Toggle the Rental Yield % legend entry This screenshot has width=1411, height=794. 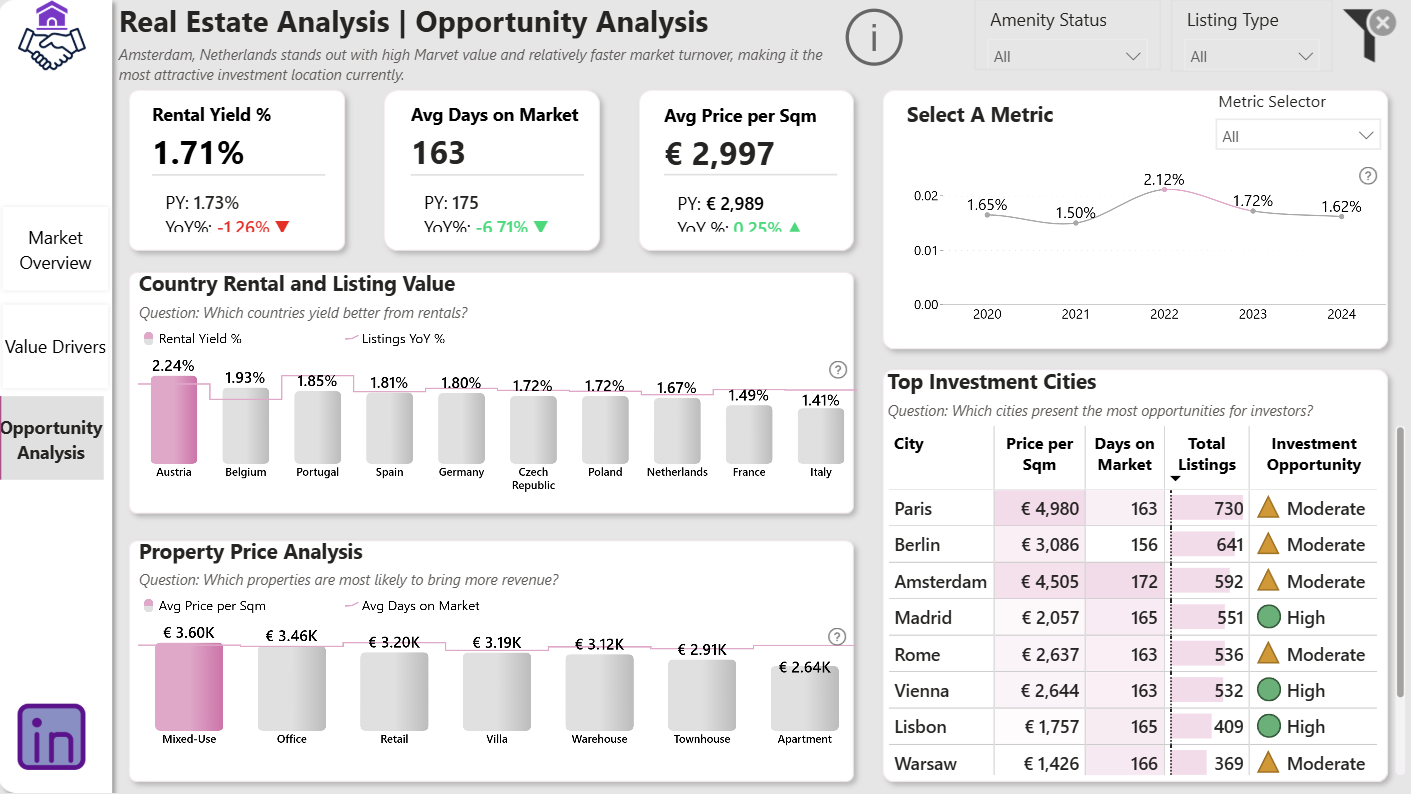coord(193,339)
